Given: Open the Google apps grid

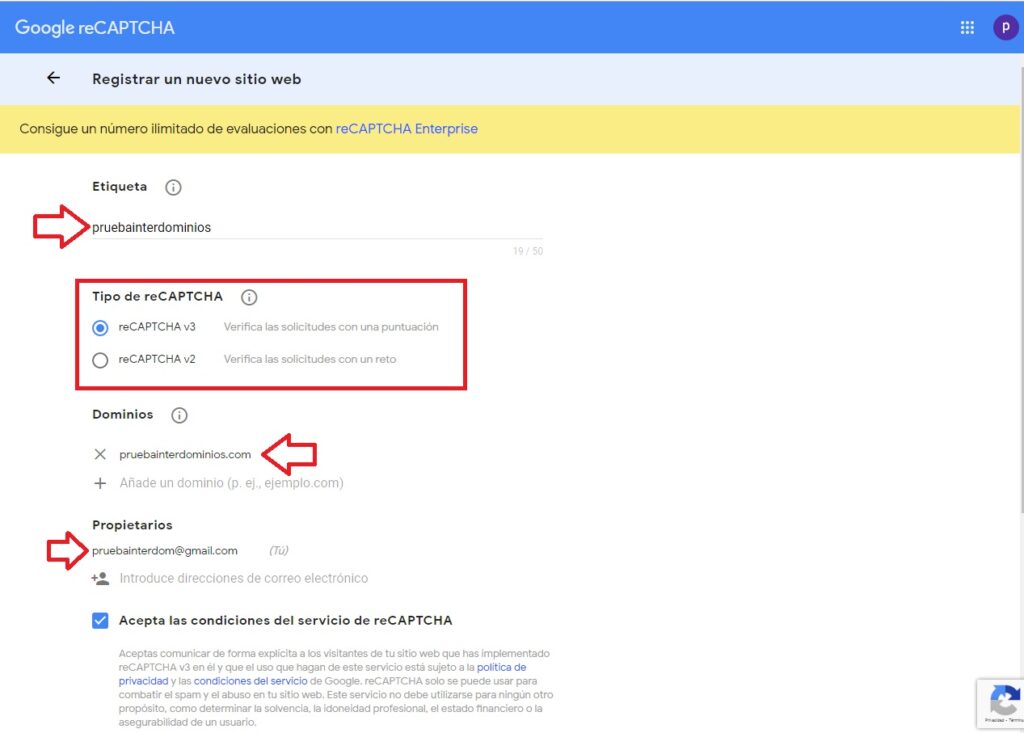Looking at the screenshot, I should pos(967,27).
